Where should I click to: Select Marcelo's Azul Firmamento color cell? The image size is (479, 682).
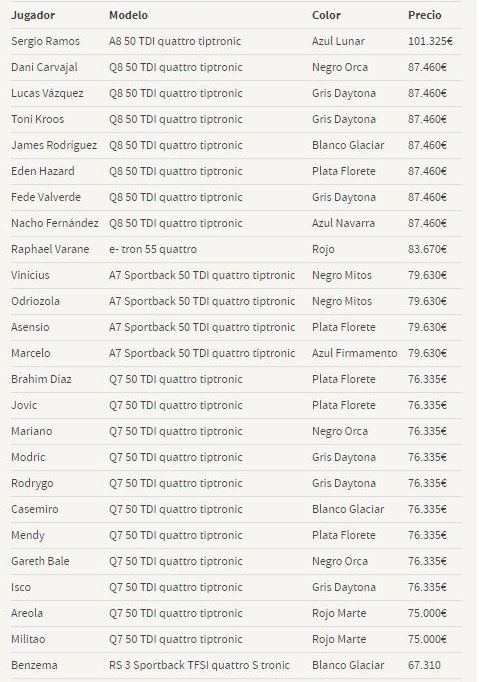355,353
